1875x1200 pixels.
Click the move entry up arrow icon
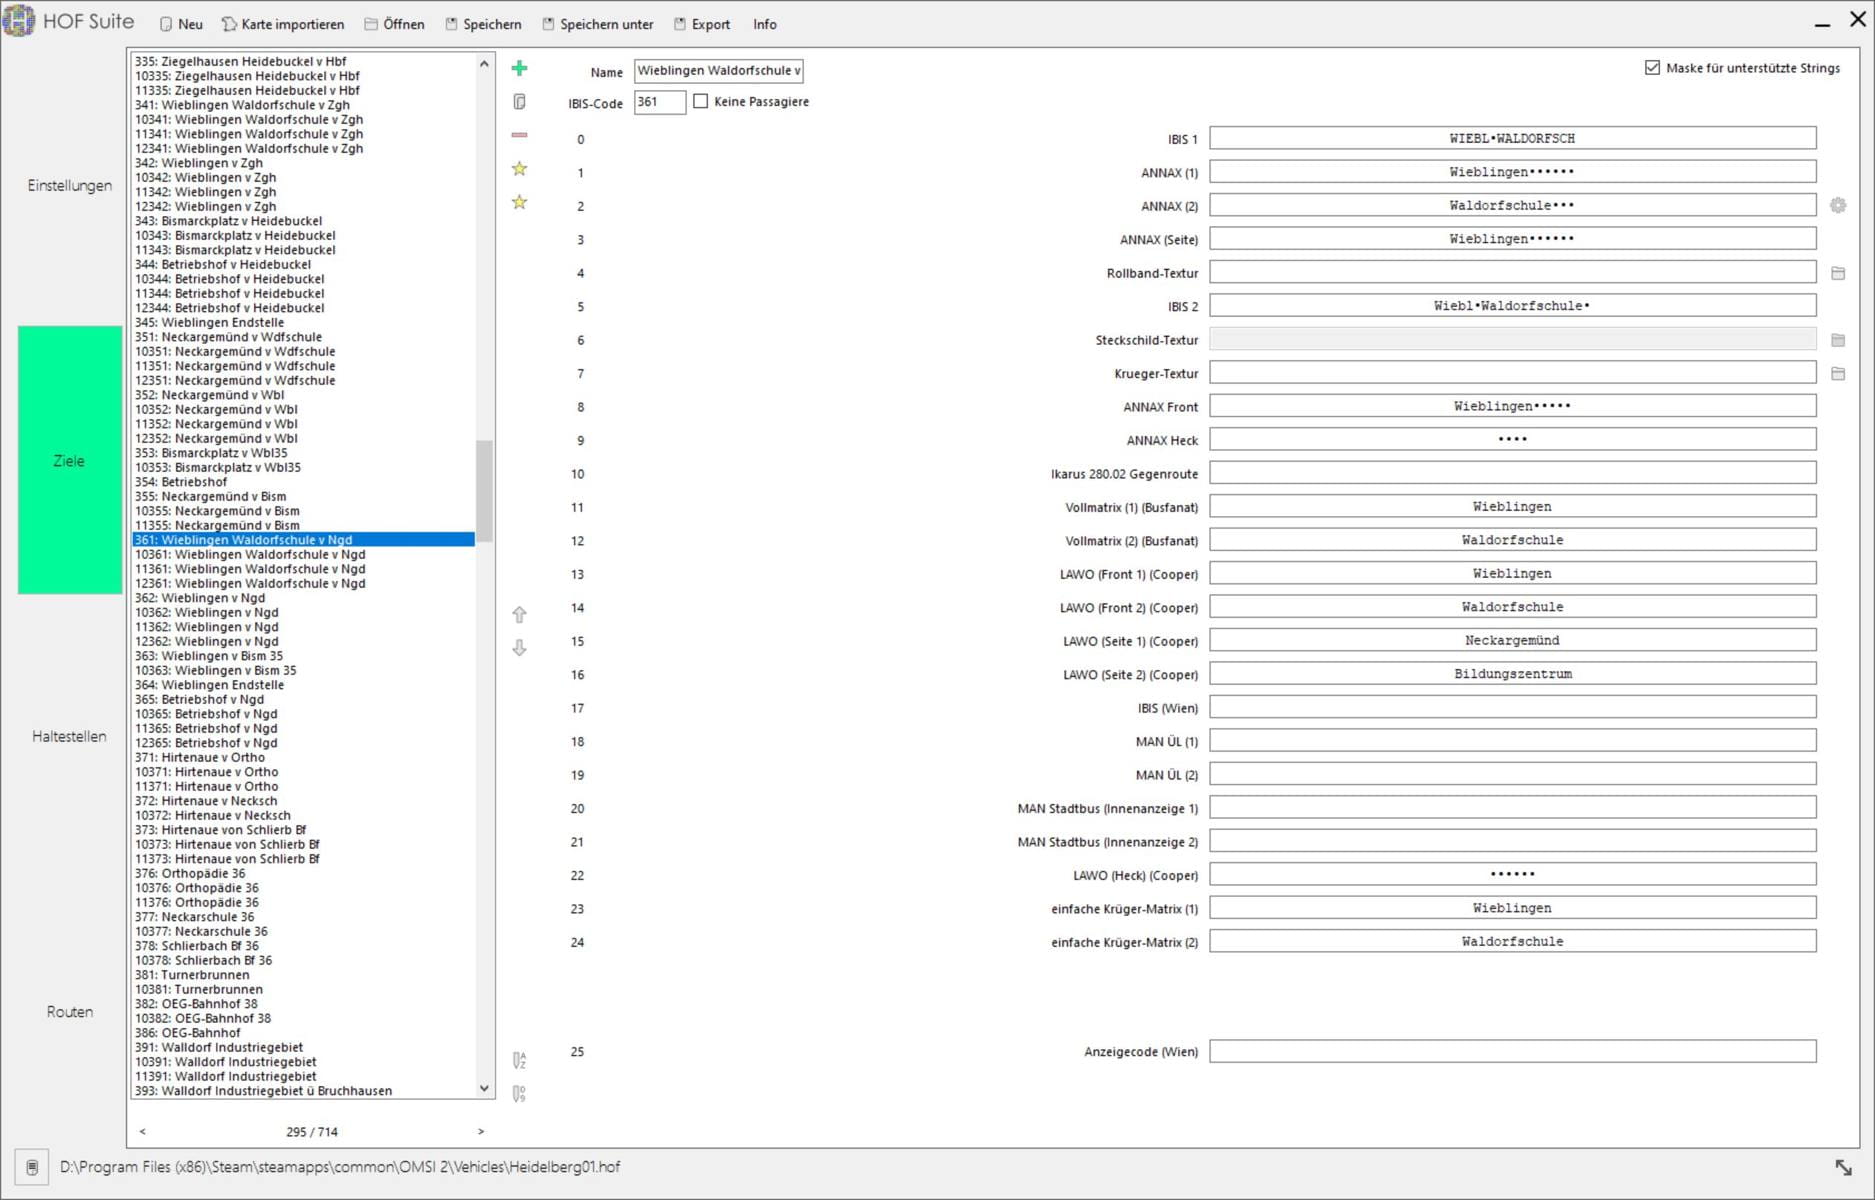coord(519,614)
